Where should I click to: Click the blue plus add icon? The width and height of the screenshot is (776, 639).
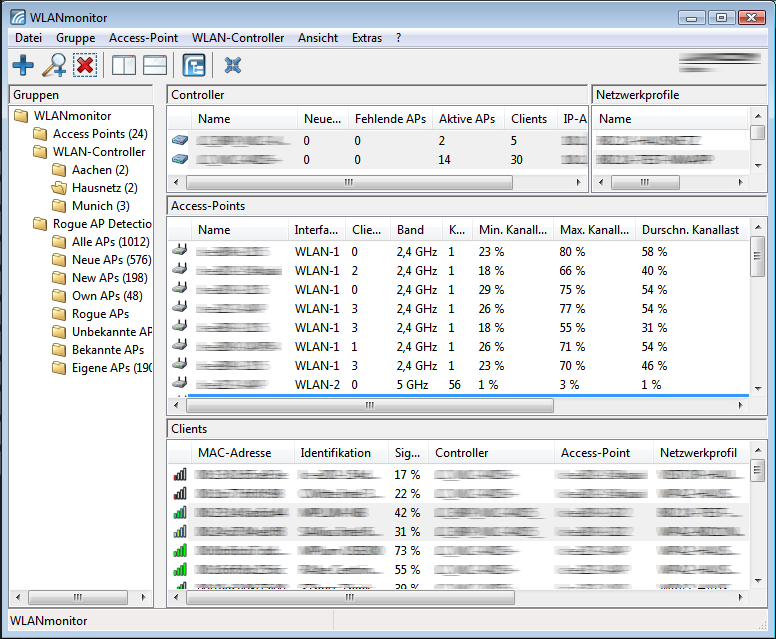pos(23,66)
